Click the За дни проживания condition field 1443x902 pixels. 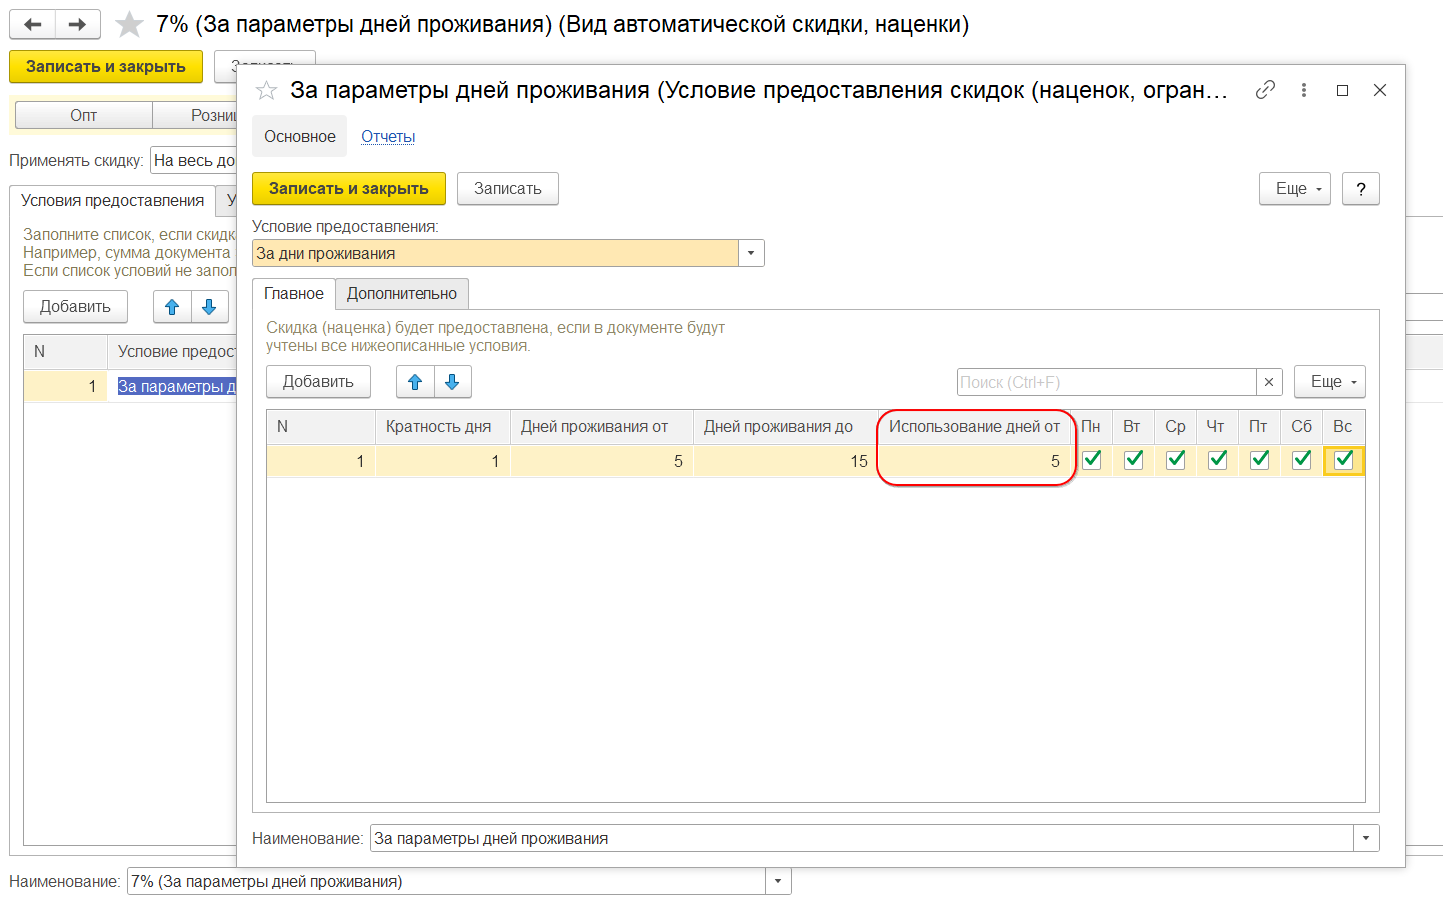click(x=496, y=253)
